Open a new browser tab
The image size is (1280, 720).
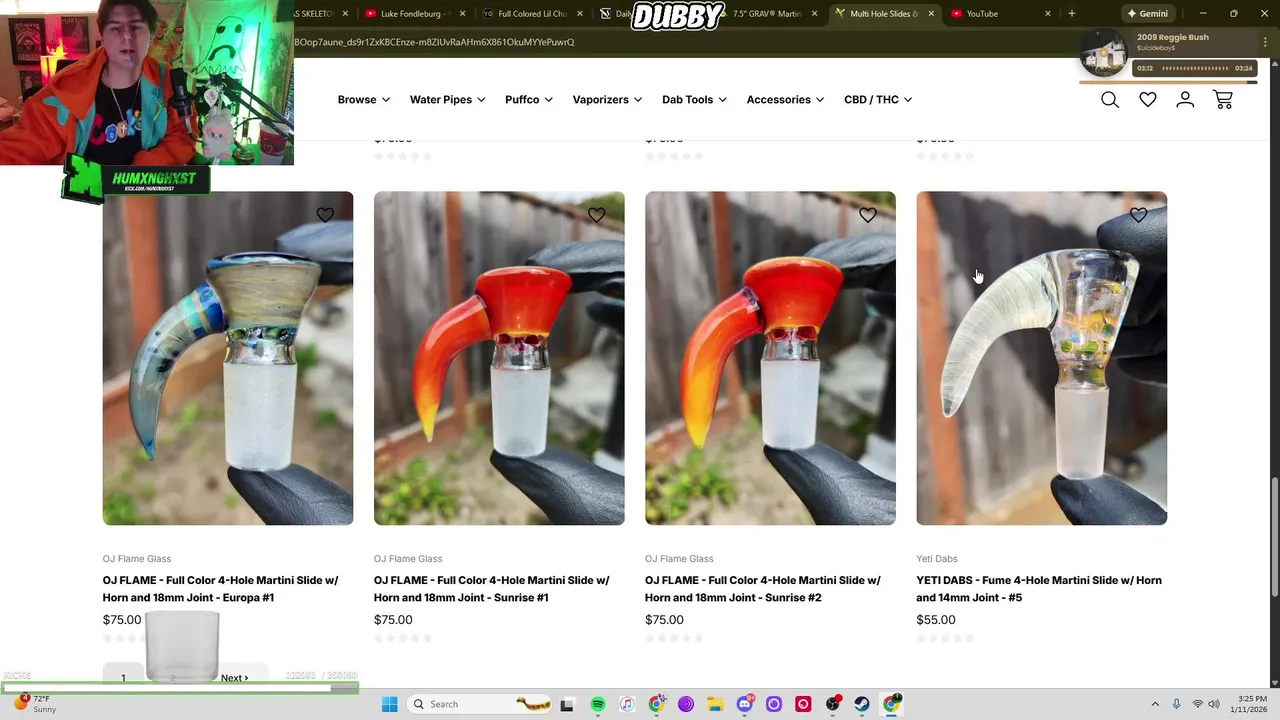click(x=1072, y=14)
